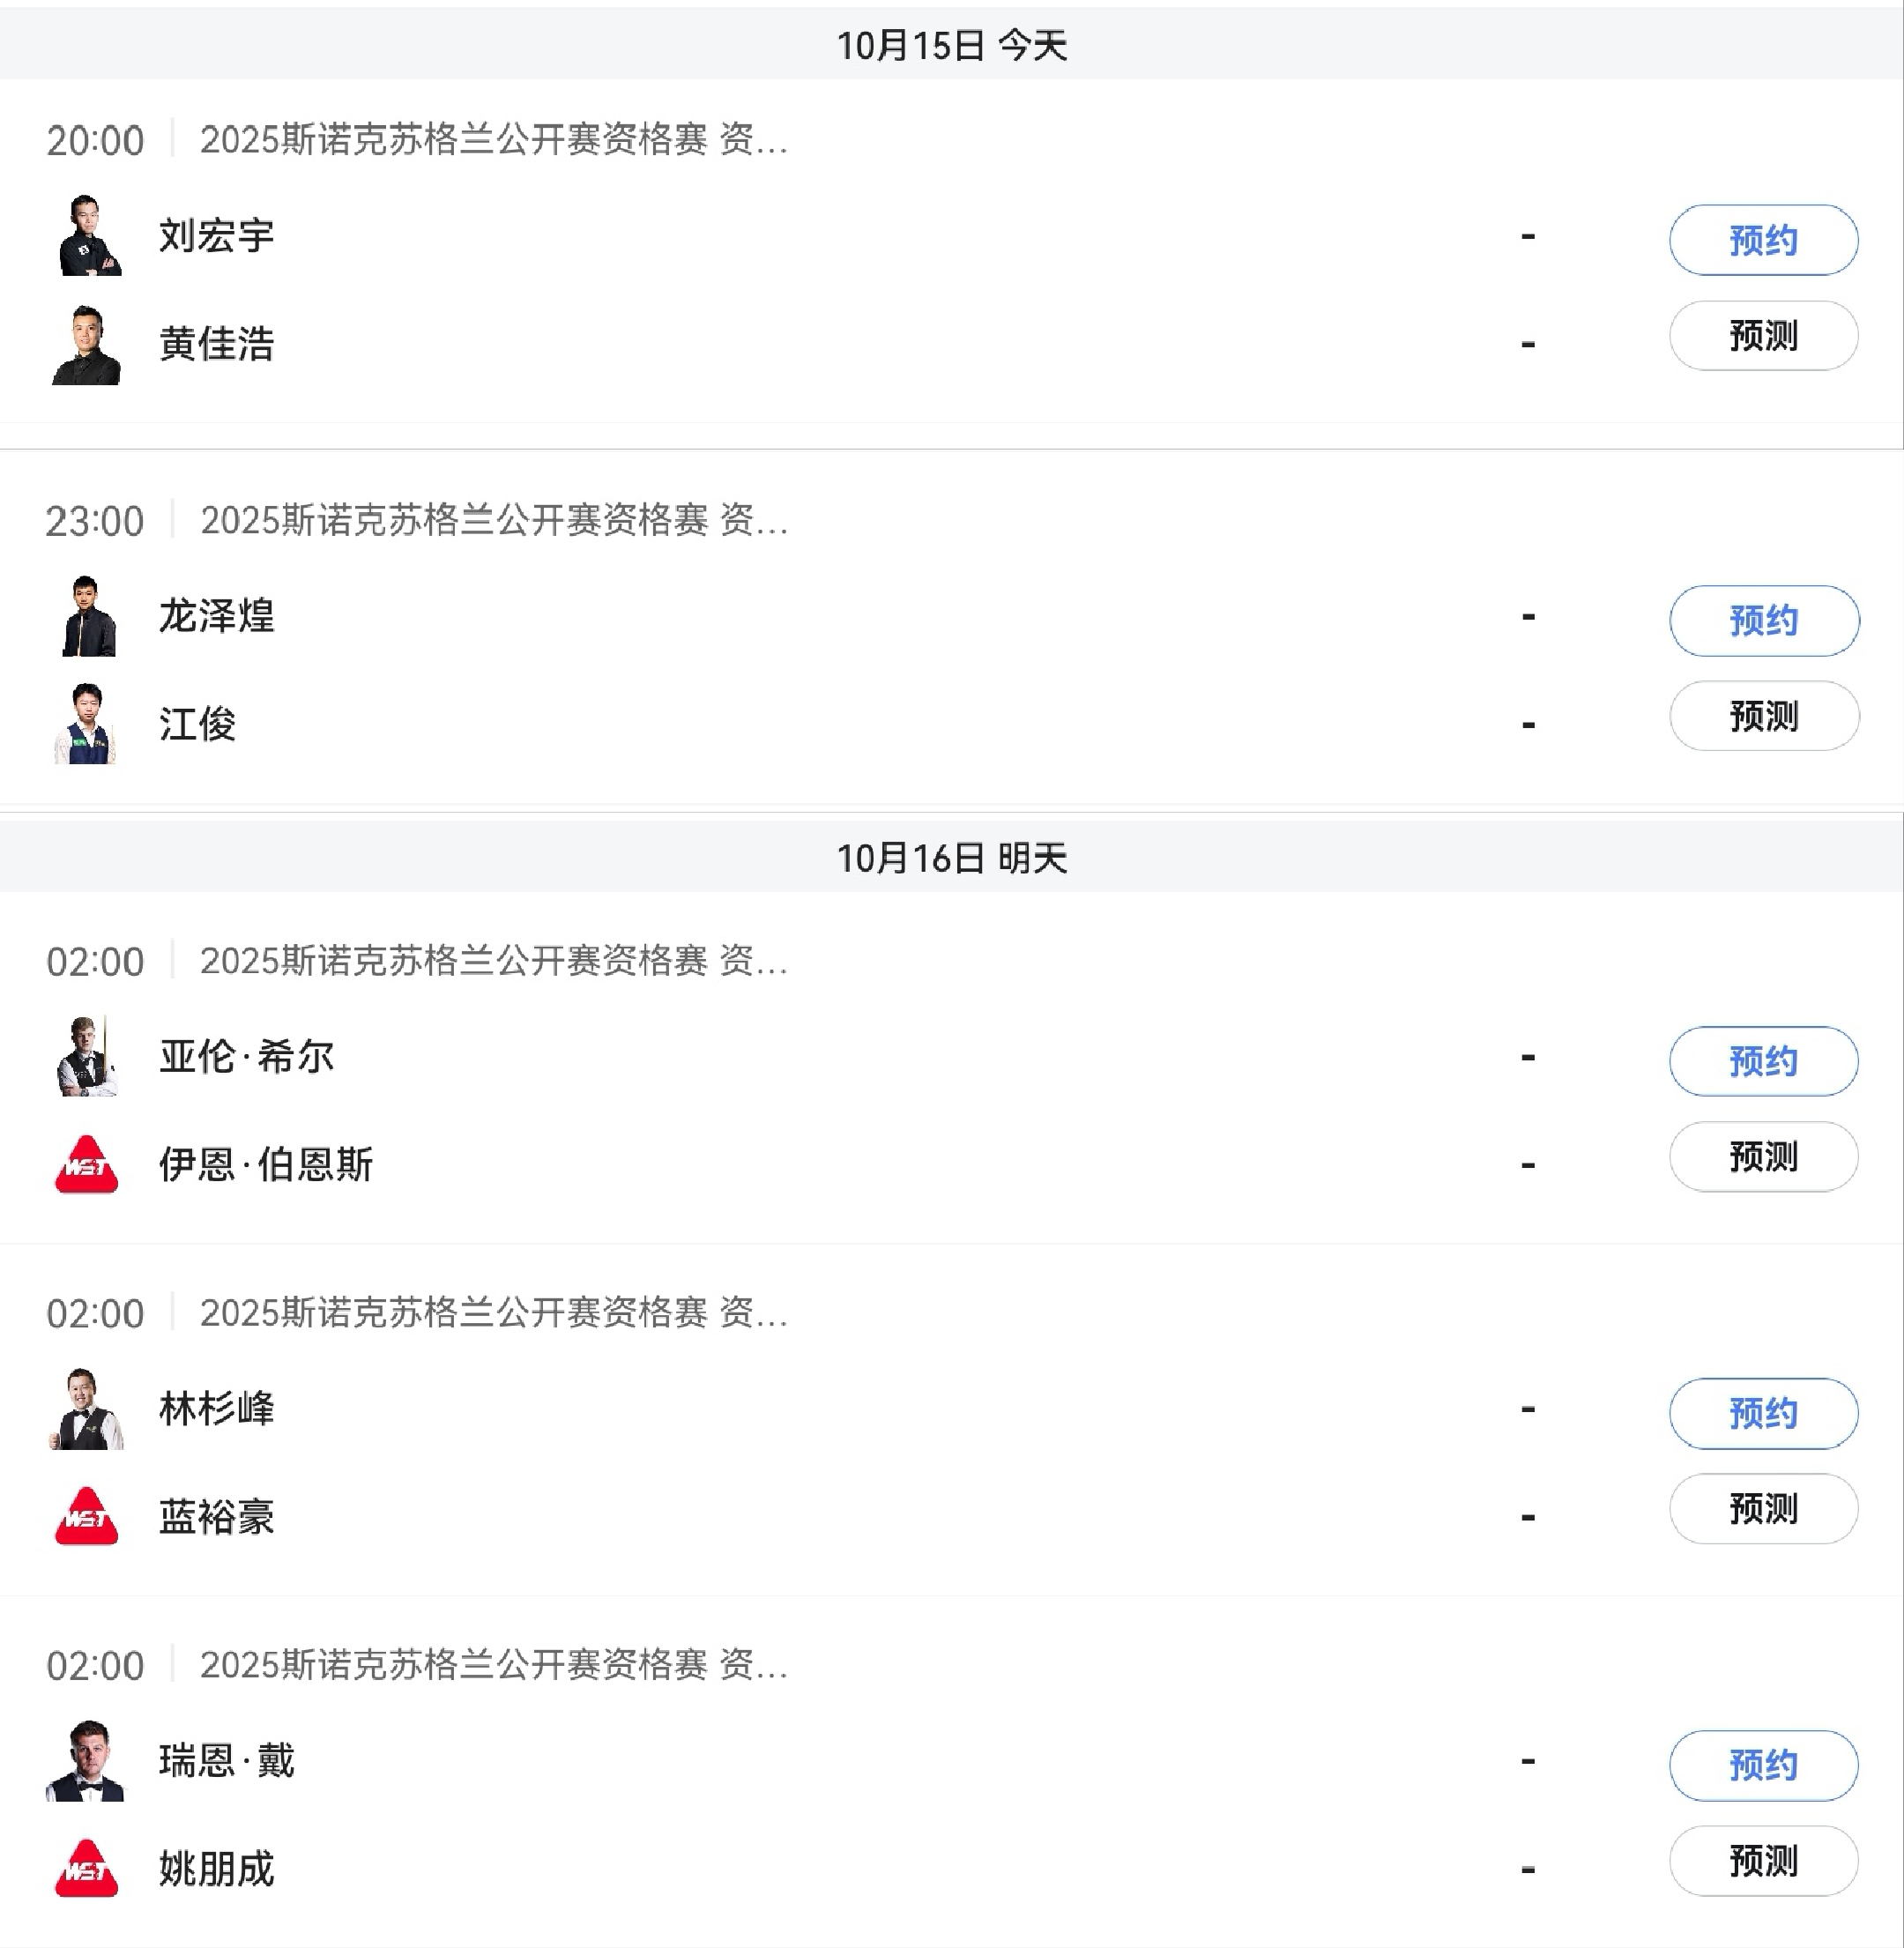Click the 10月16日 明天 date header
1904x1948 pixels.
coord(951,858)
